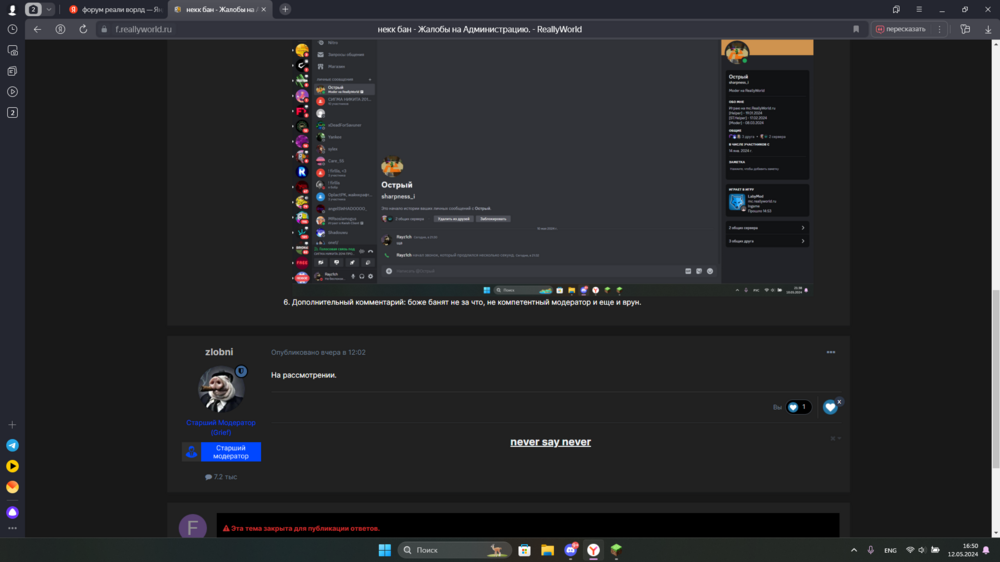Open the notifications bell icon
The image size is (1000, 562).
[x=987, y=550]
